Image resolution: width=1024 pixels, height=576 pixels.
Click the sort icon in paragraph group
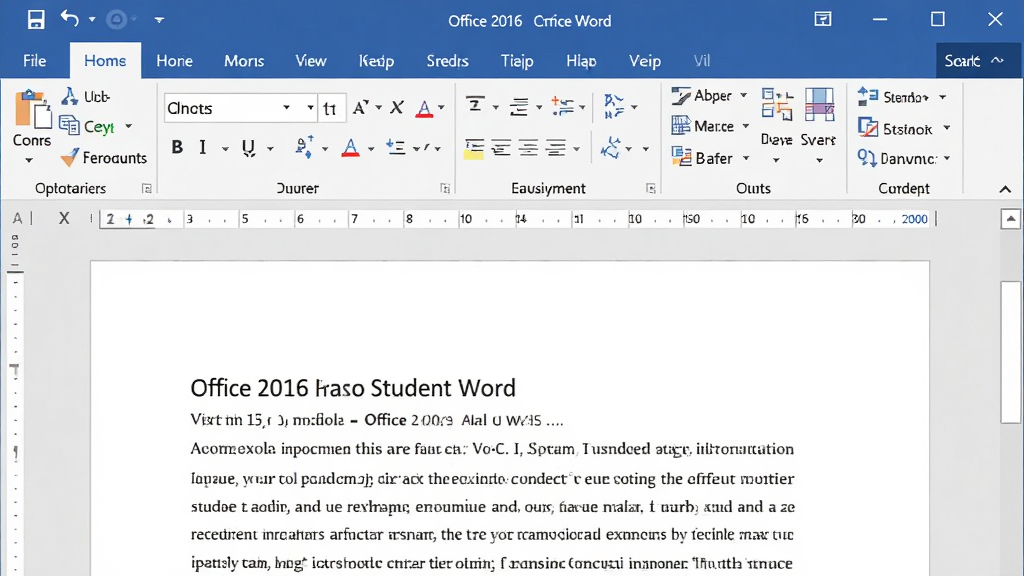click(x=614, y=106)
